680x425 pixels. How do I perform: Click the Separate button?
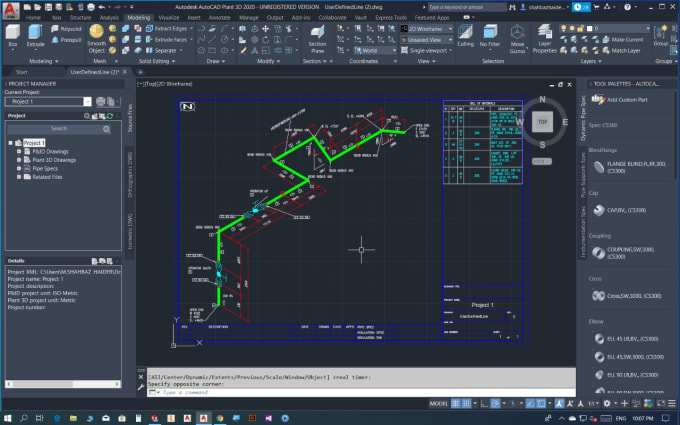[163, 50]
